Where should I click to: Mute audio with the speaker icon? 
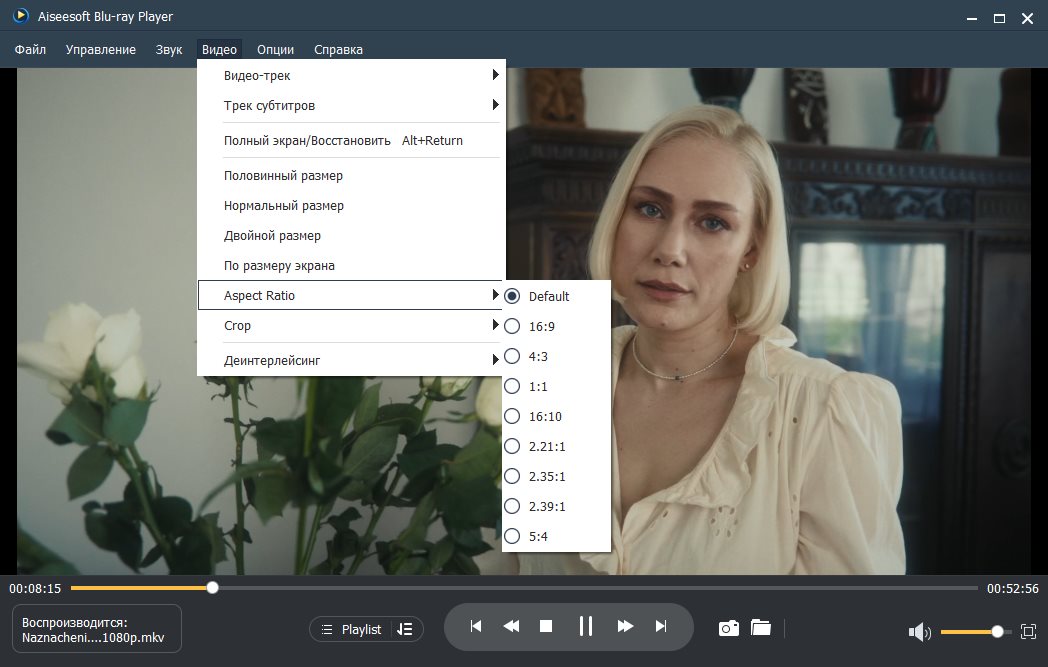918,632
